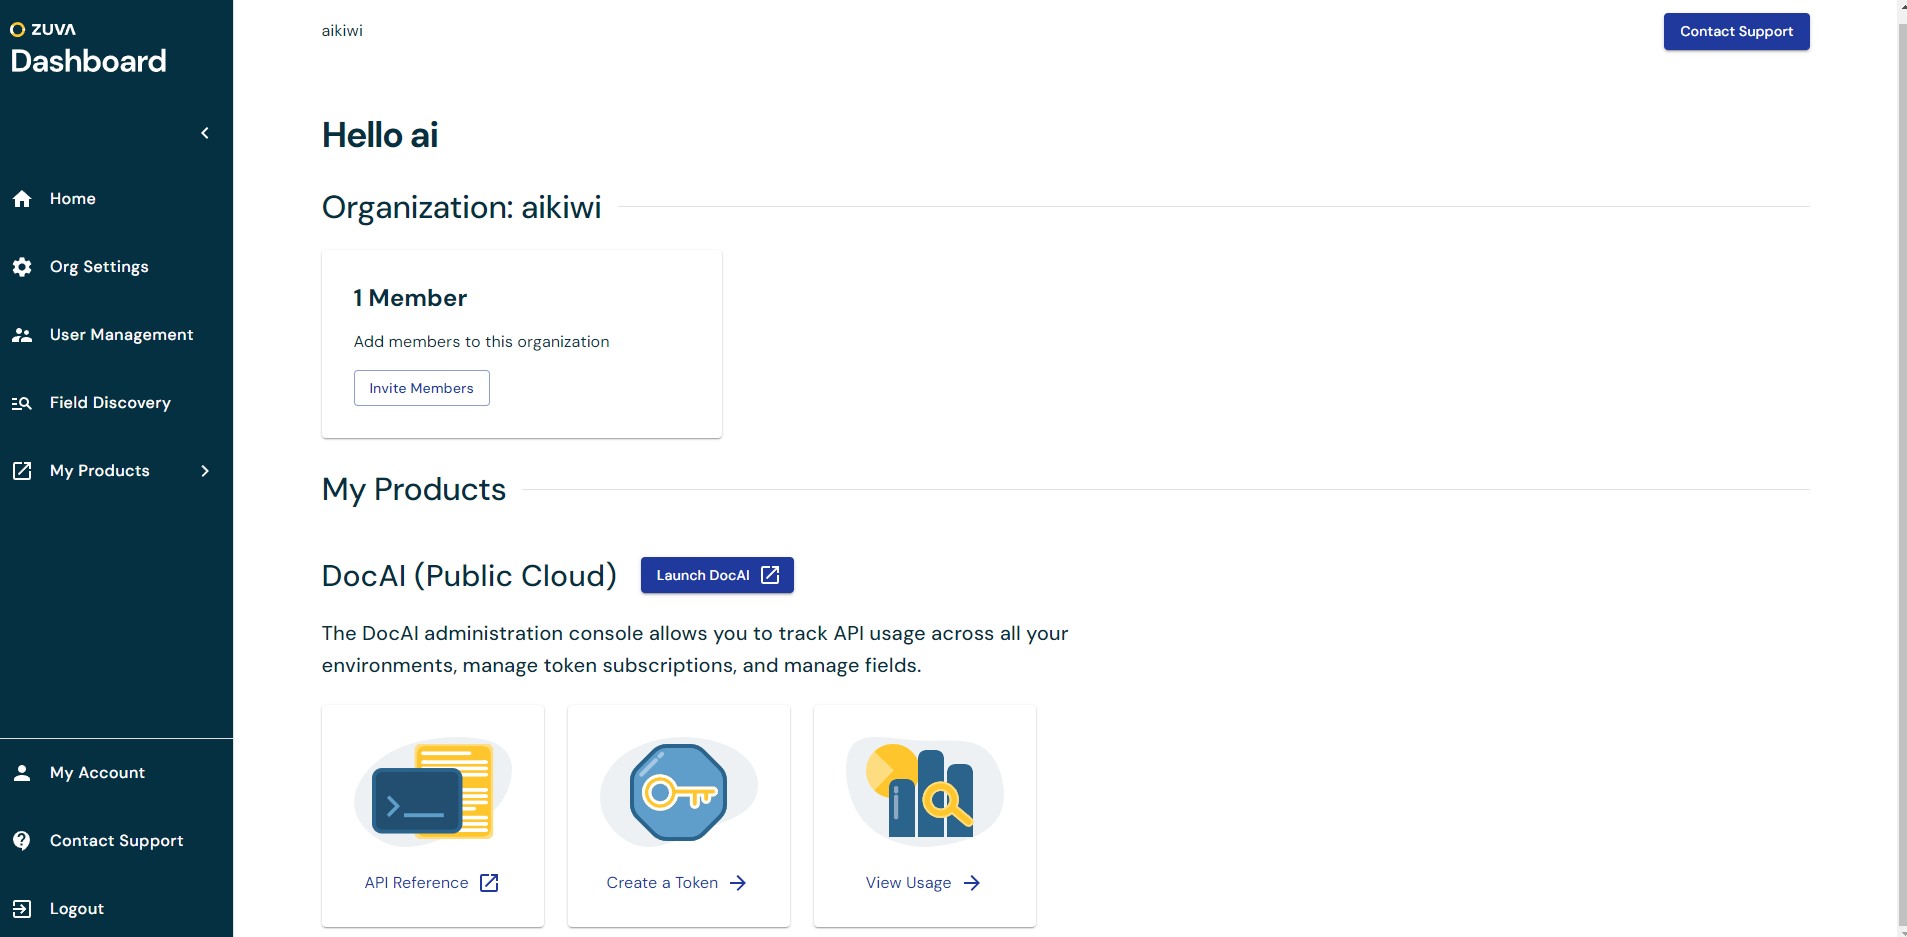1907x937 pixels.
Task: Open User Management in the sidebar
Action: click(x=121, y=335)
